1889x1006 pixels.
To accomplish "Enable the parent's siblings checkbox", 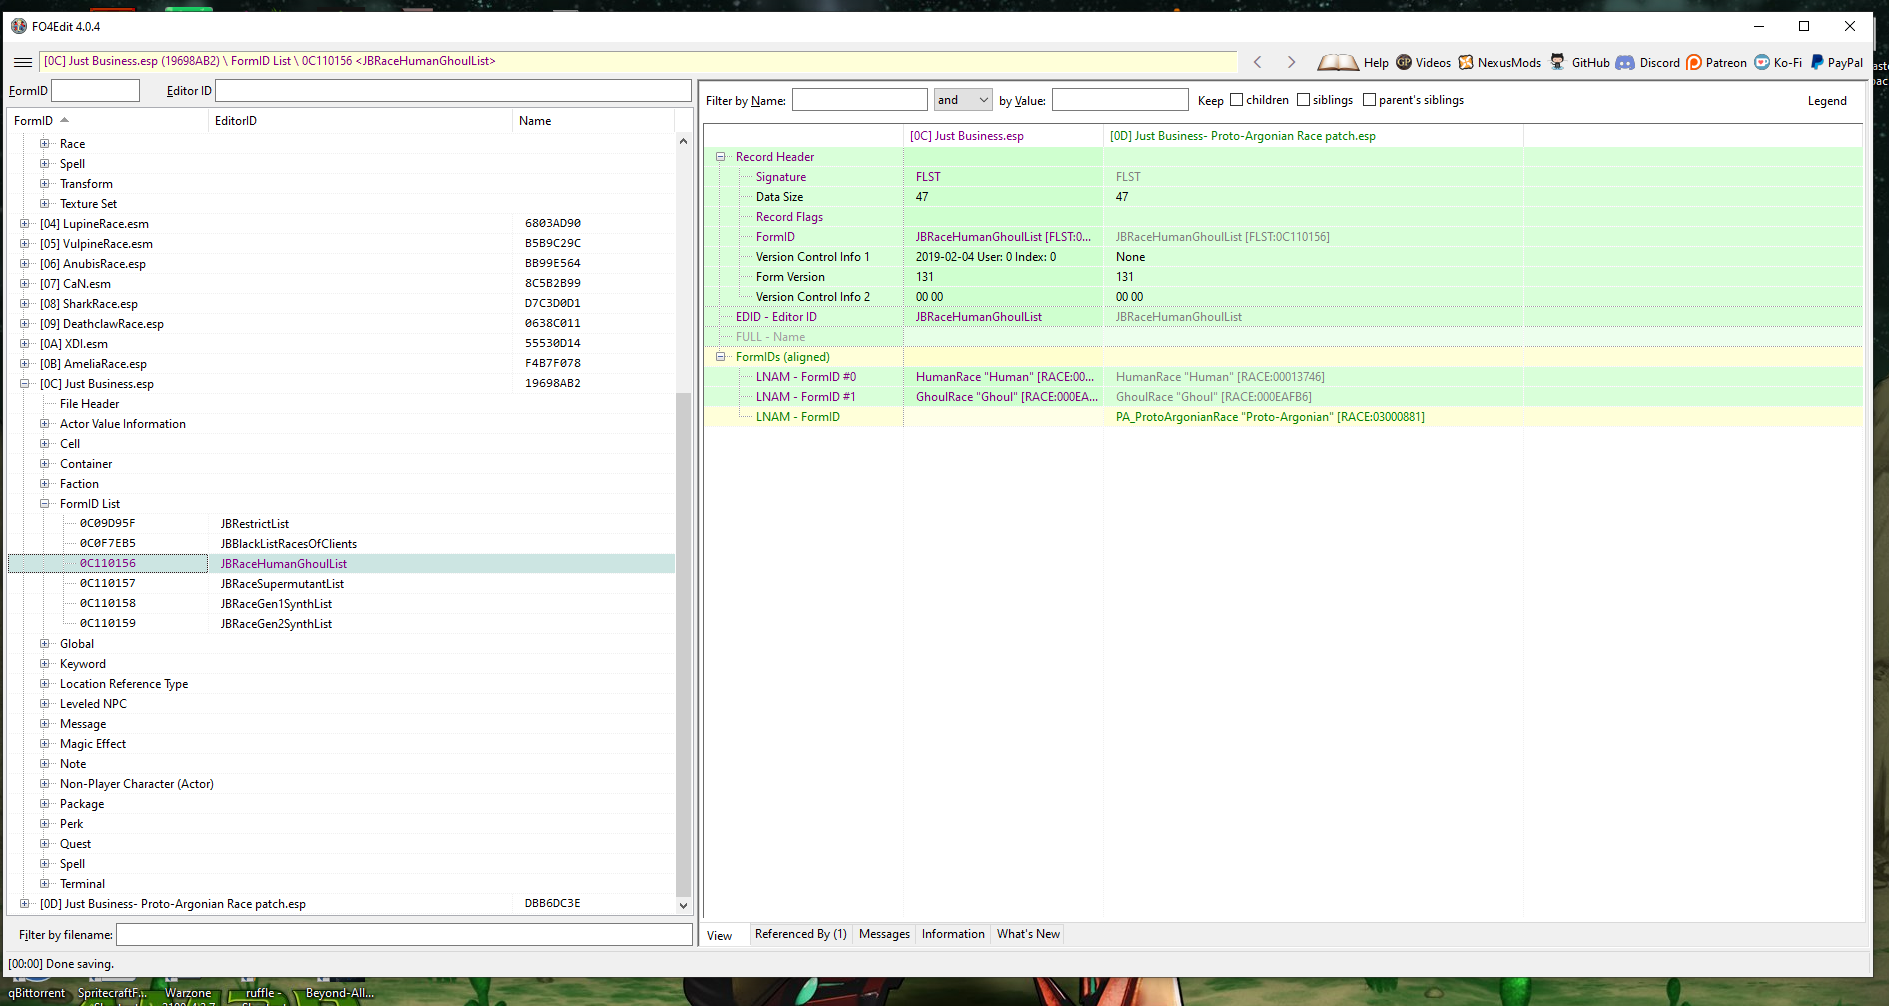I will (1369, 100).
